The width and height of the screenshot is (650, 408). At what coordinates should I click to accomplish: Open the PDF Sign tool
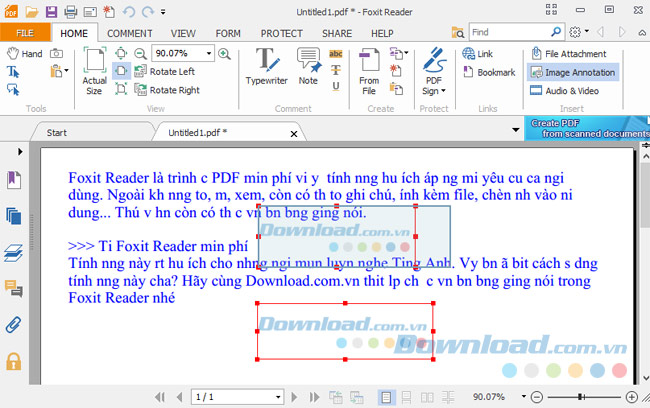tap(434, 71)
